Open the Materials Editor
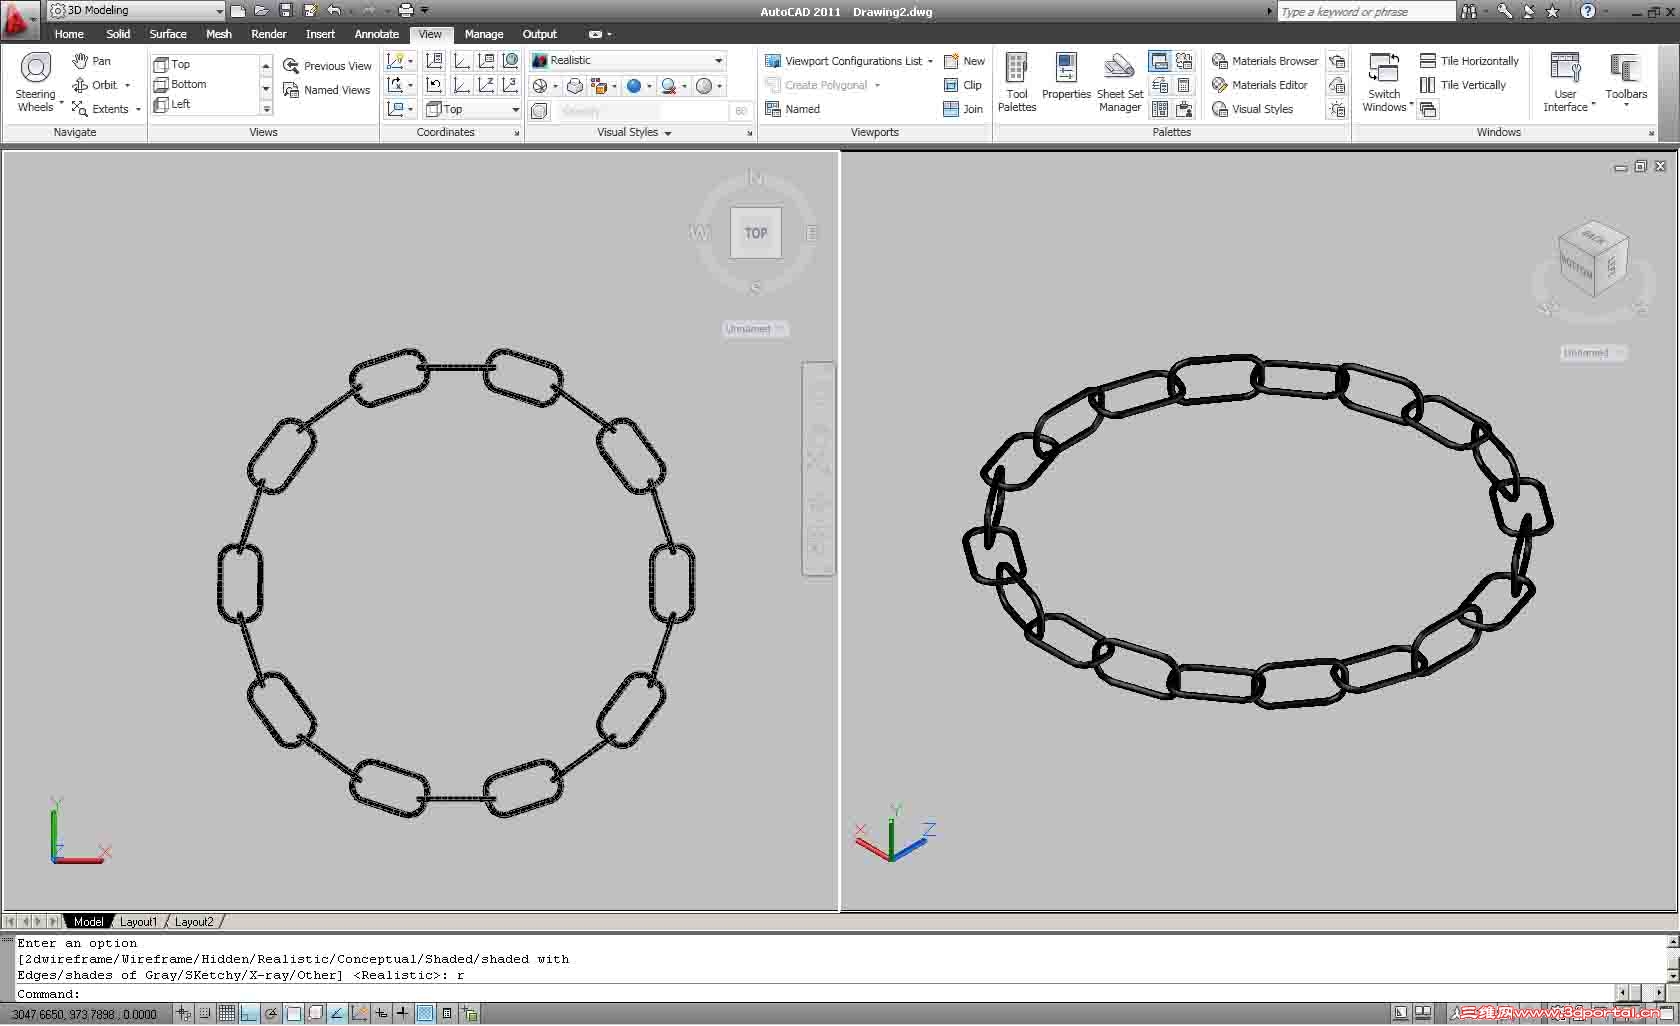 [1260, 85]
